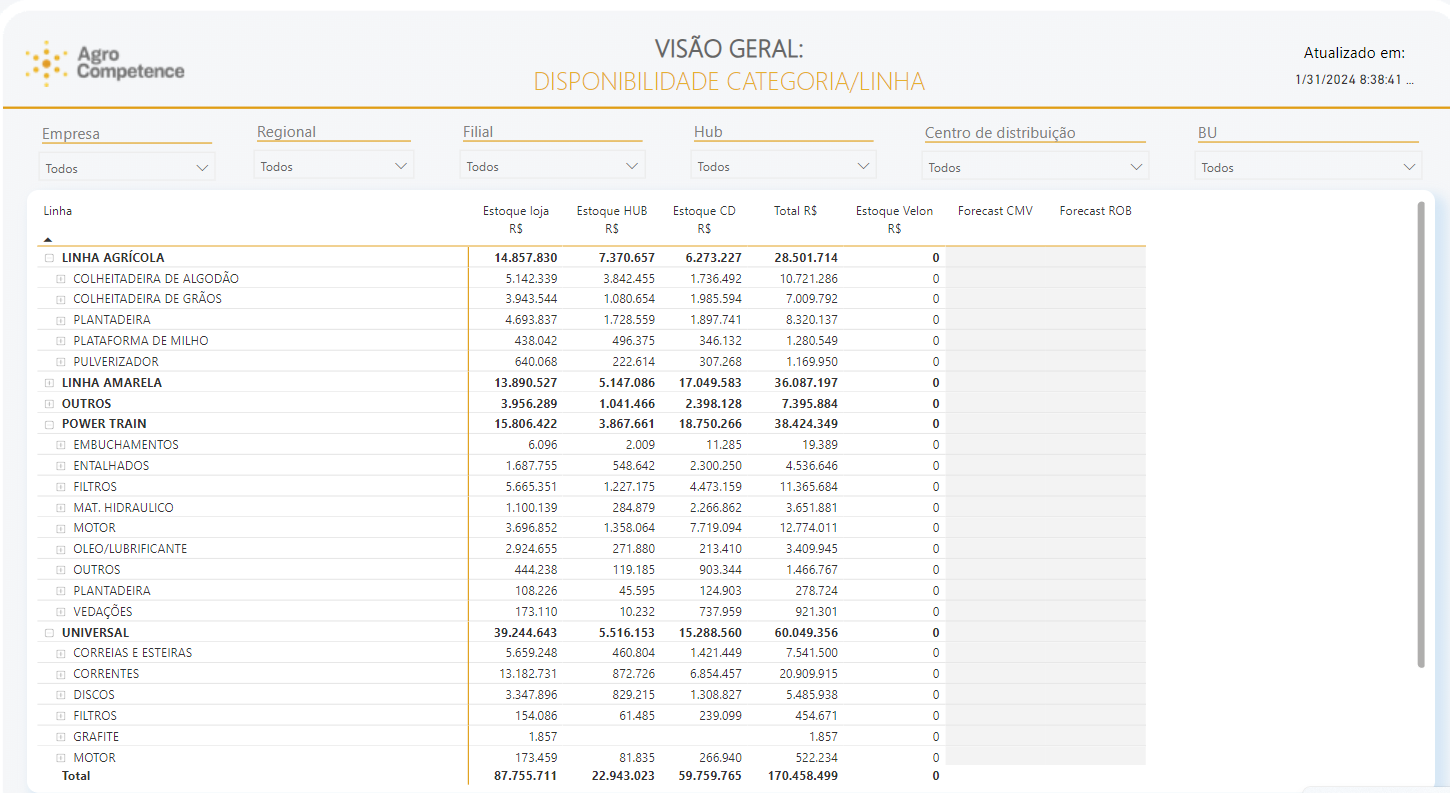Viewport: 1450px width, 793px height.
Task: Select total Estoque HUB value 22.943.023
Action: [x=622, y=776]
